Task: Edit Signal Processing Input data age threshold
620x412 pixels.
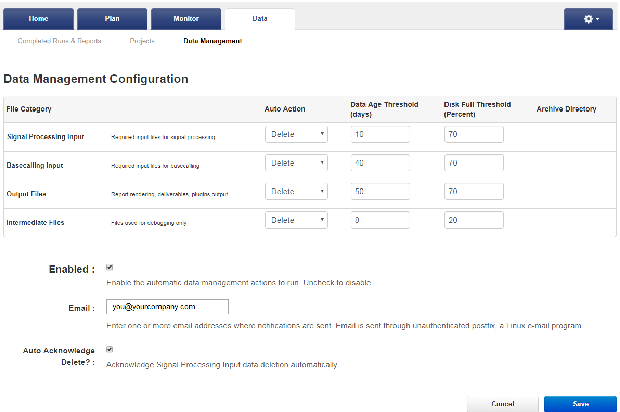Action: click(x=381, y=134)
